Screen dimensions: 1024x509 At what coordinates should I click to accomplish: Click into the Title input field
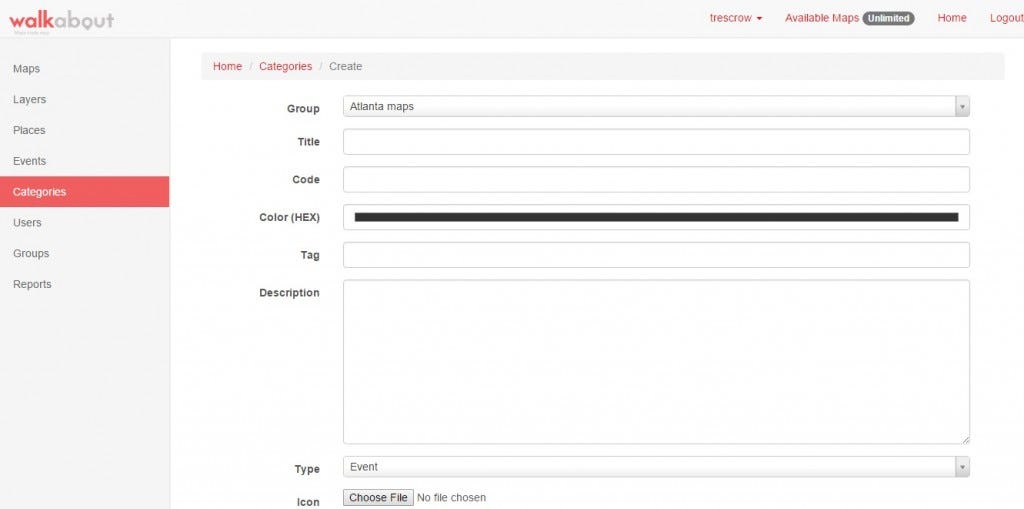(656, 142)
